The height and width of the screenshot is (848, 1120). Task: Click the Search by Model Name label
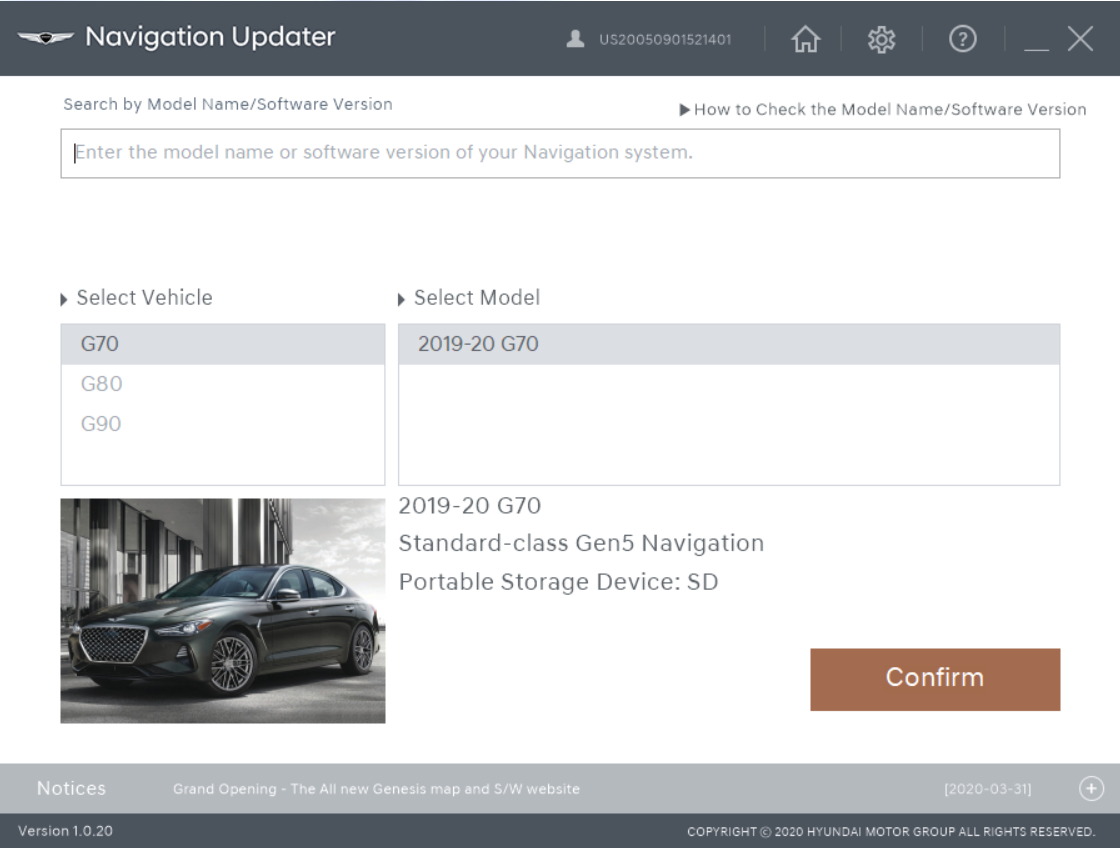pyautogui.click(x=228, y=104)
